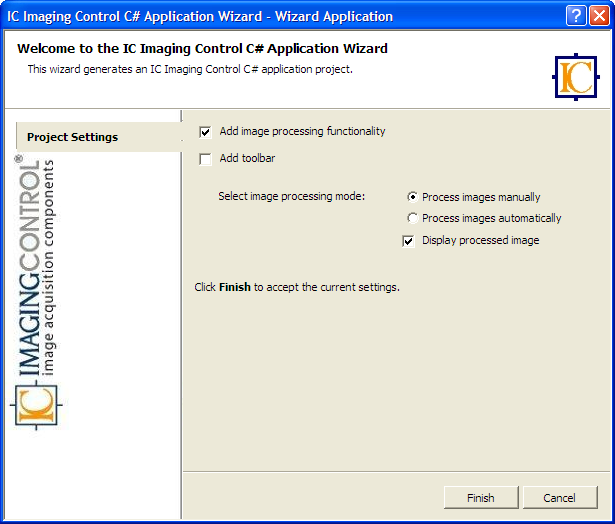Click the IC Imaging Control sidebar logo
615x524 pixels.
tap(36, 292)
